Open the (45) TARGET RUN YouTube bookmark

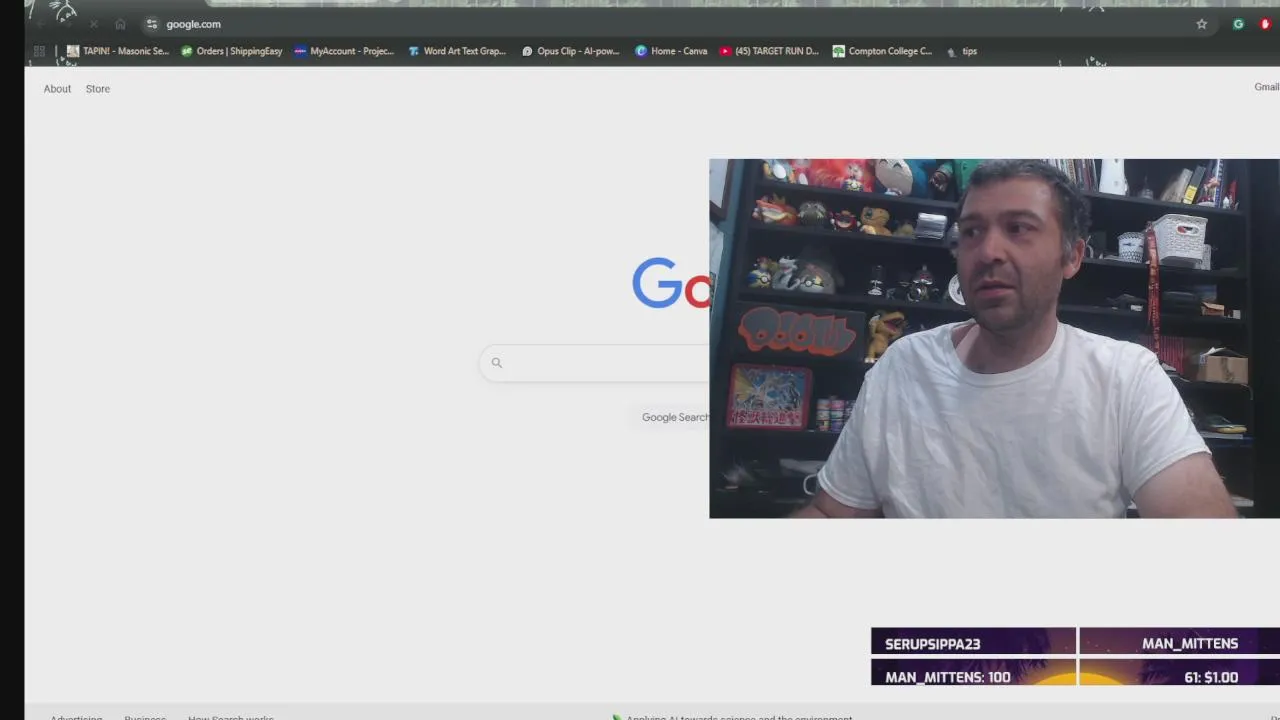coord(769,51)
